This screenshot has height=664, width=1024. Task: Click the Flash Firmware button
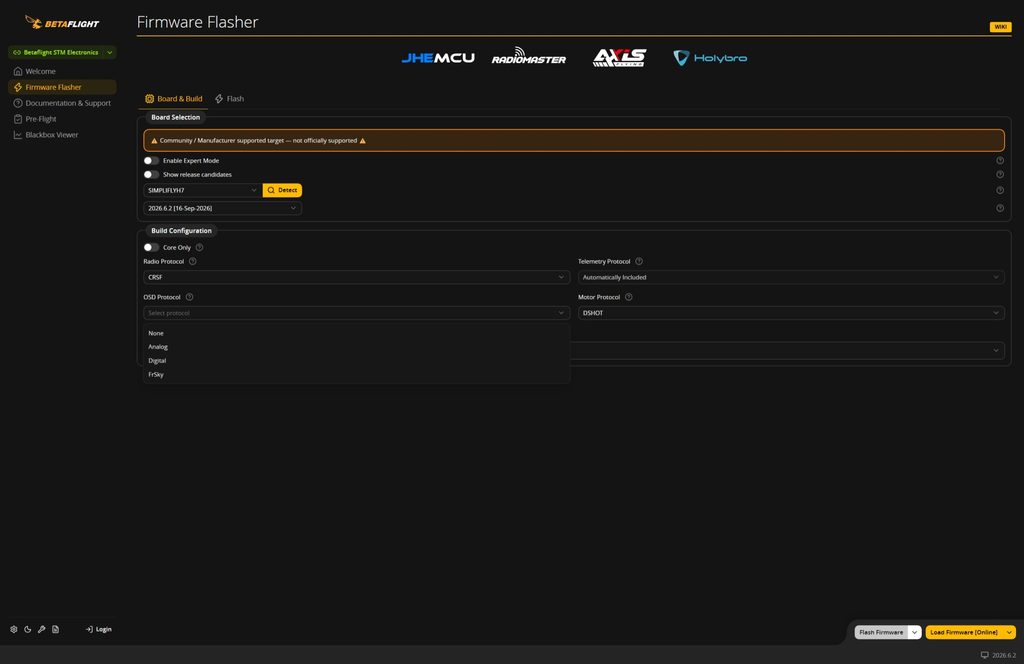point(881,632)
